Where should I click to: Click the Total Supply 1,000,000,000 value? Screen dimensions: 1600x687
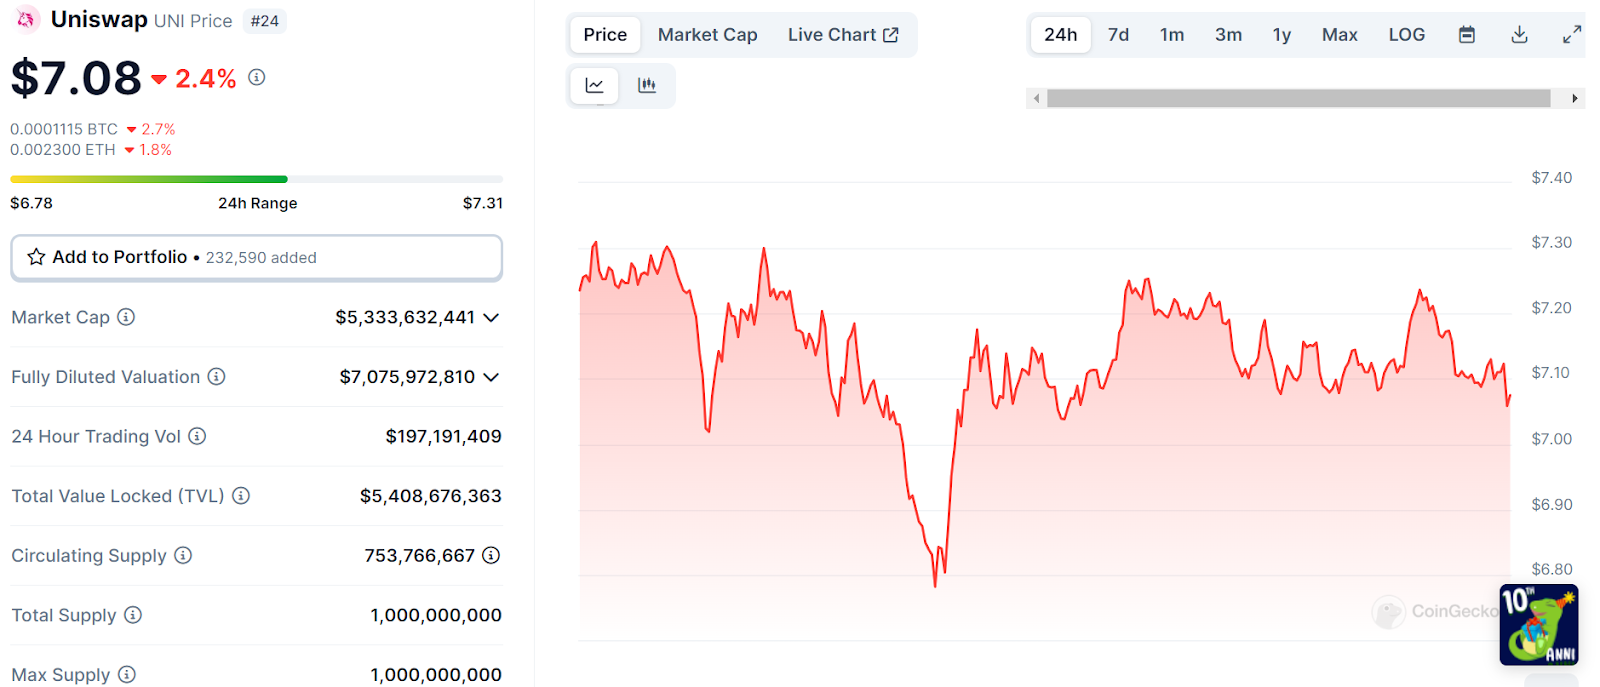(x=436, y=615)
